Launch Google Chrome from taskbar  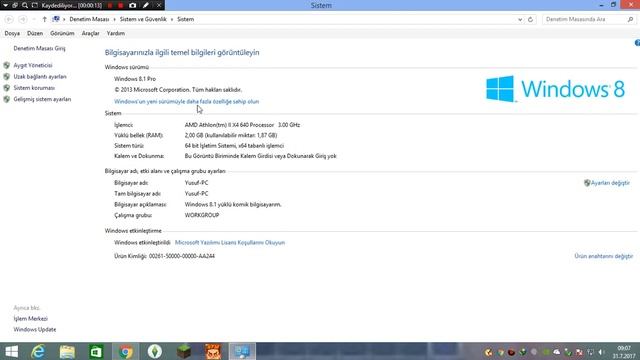click(x=125, y=351)
